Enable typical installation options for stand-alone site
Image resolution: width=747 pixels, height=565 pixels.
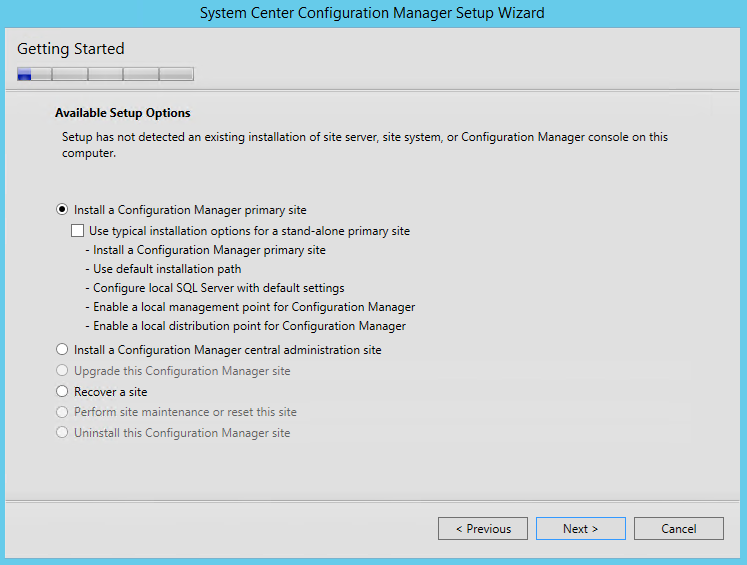[78, 231]
